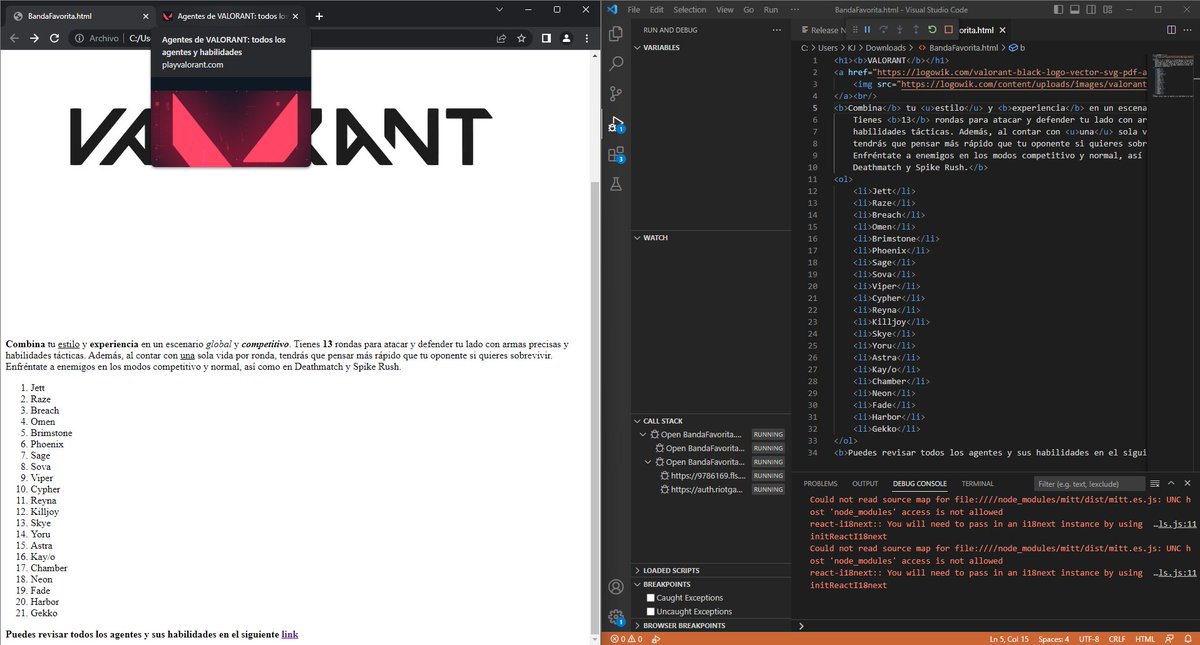Expand the BROWSER BREAKPOINTS section

click(711, 625)
